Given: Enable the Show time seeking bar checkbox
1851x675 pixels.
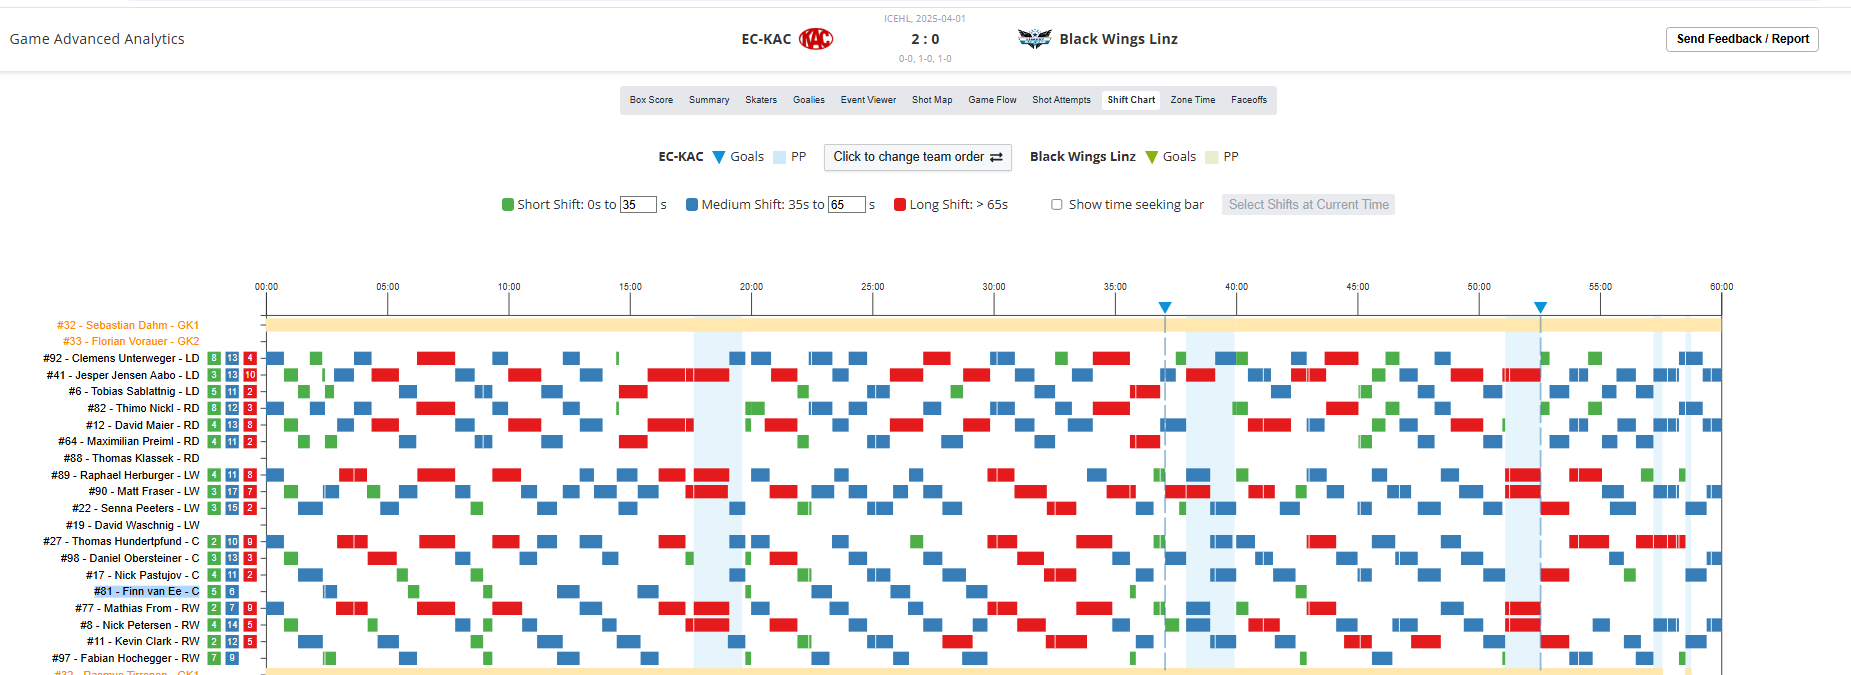Looking at the screenshot, I should tap(1057, 205).
